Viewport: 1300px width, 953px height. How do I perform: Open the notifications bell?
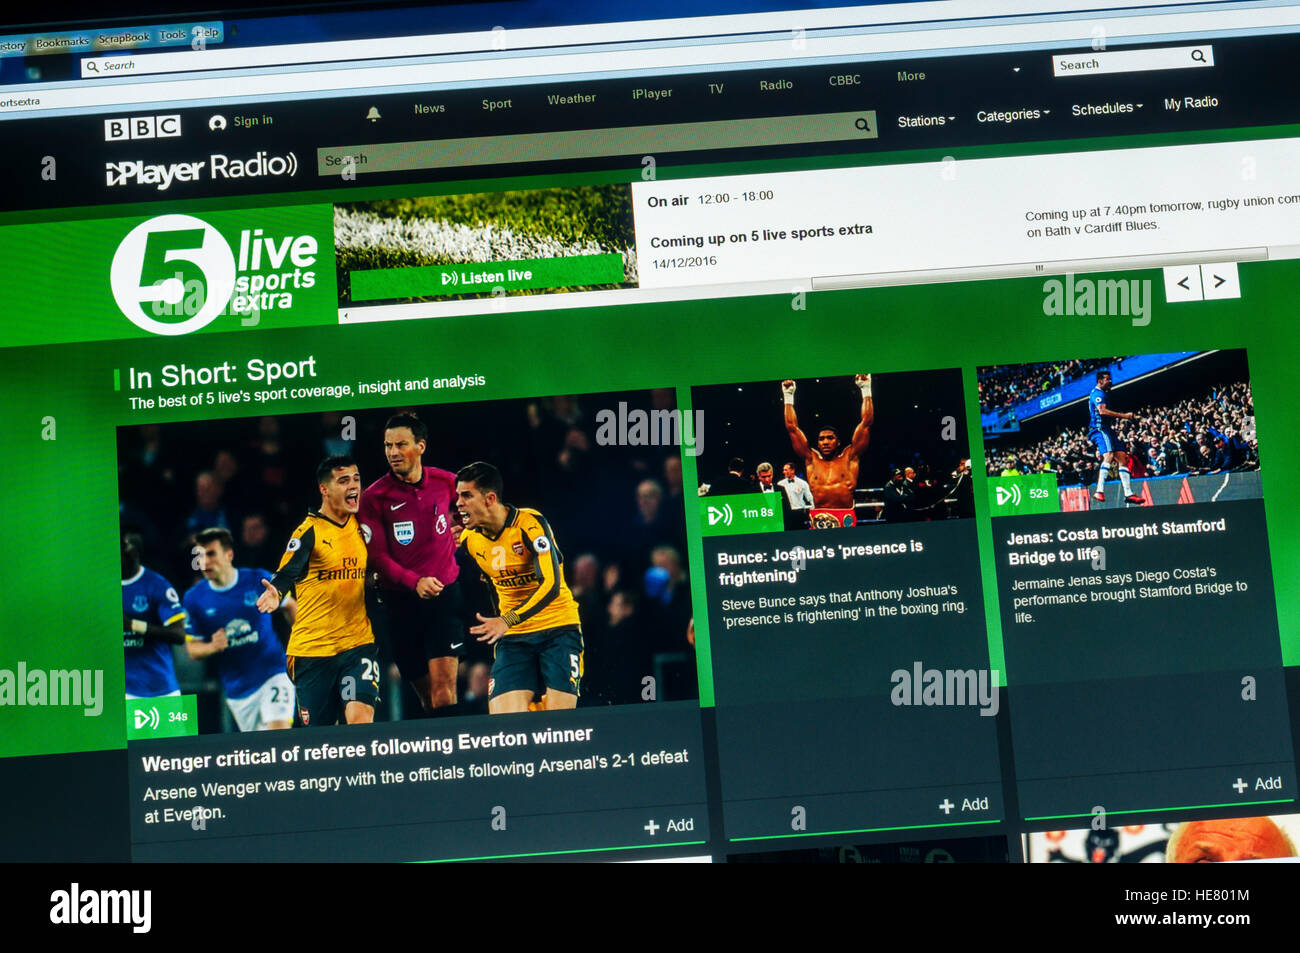[373, 114]
